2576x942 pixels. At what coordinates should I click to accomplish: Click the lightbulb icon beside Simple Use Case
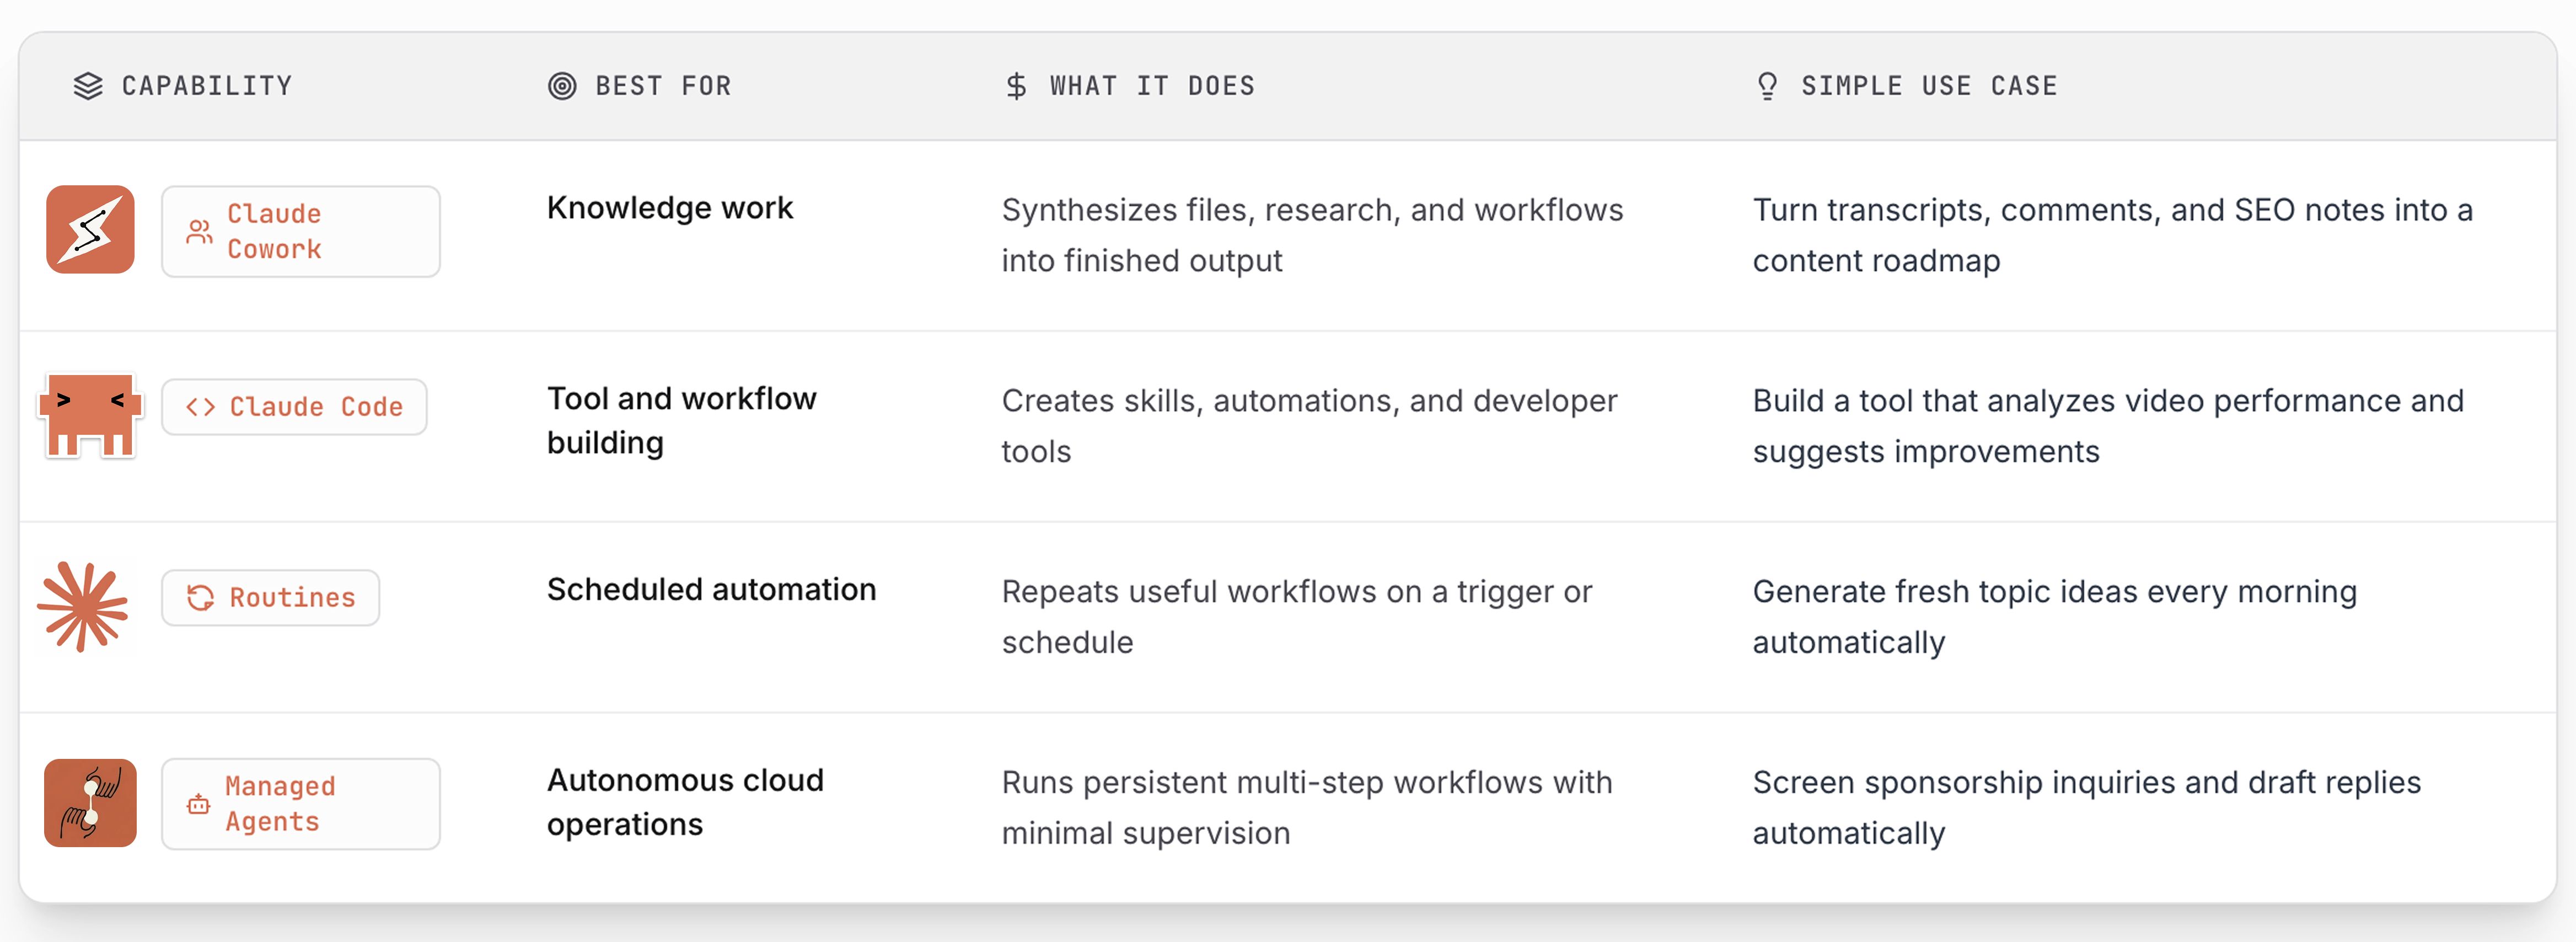pyautogui.click(x=1767, y=86)
